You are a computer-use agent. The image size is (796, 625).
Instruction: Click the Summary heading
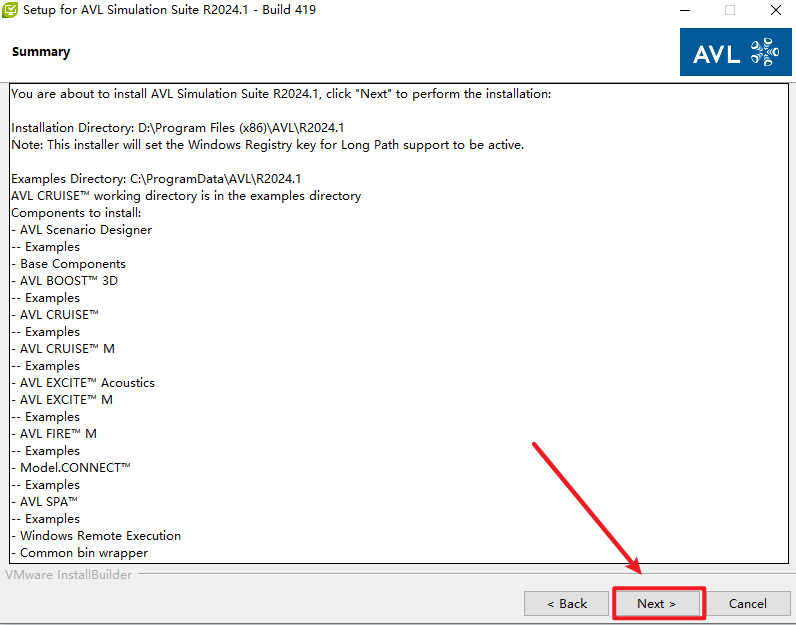(41, 52)
